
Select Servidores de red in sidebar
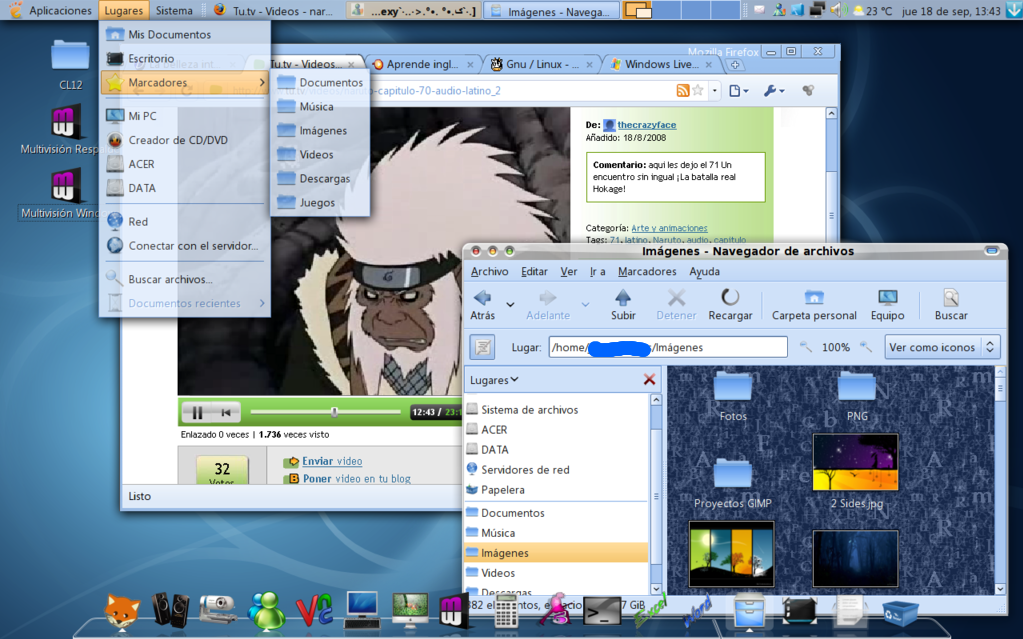(x=558, y=470)
